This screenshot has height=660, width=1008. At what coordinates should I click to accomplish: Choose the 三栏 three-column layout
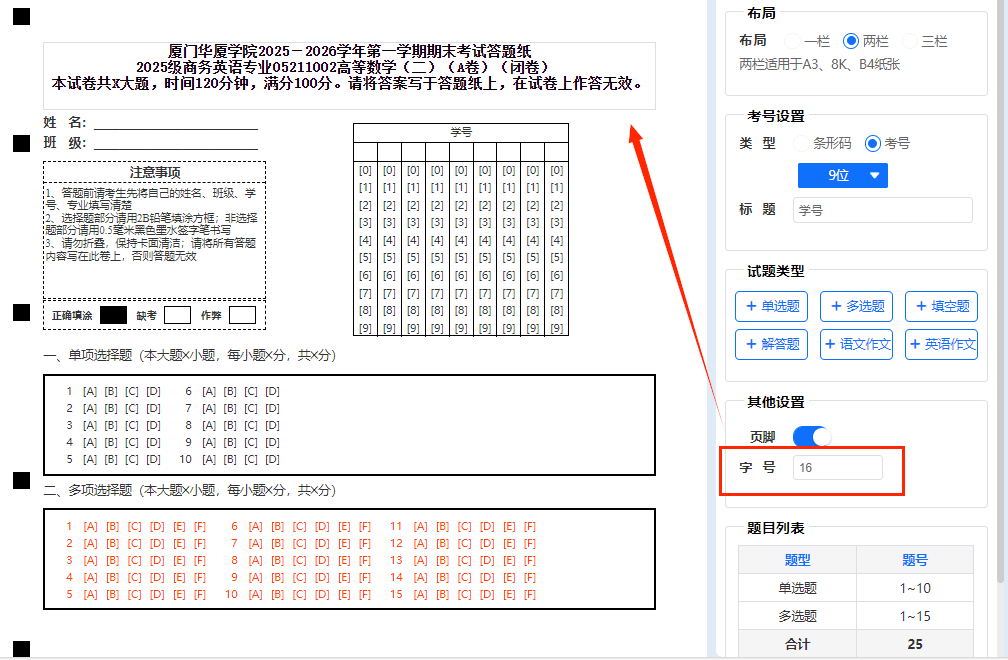(x=910, y=41)
